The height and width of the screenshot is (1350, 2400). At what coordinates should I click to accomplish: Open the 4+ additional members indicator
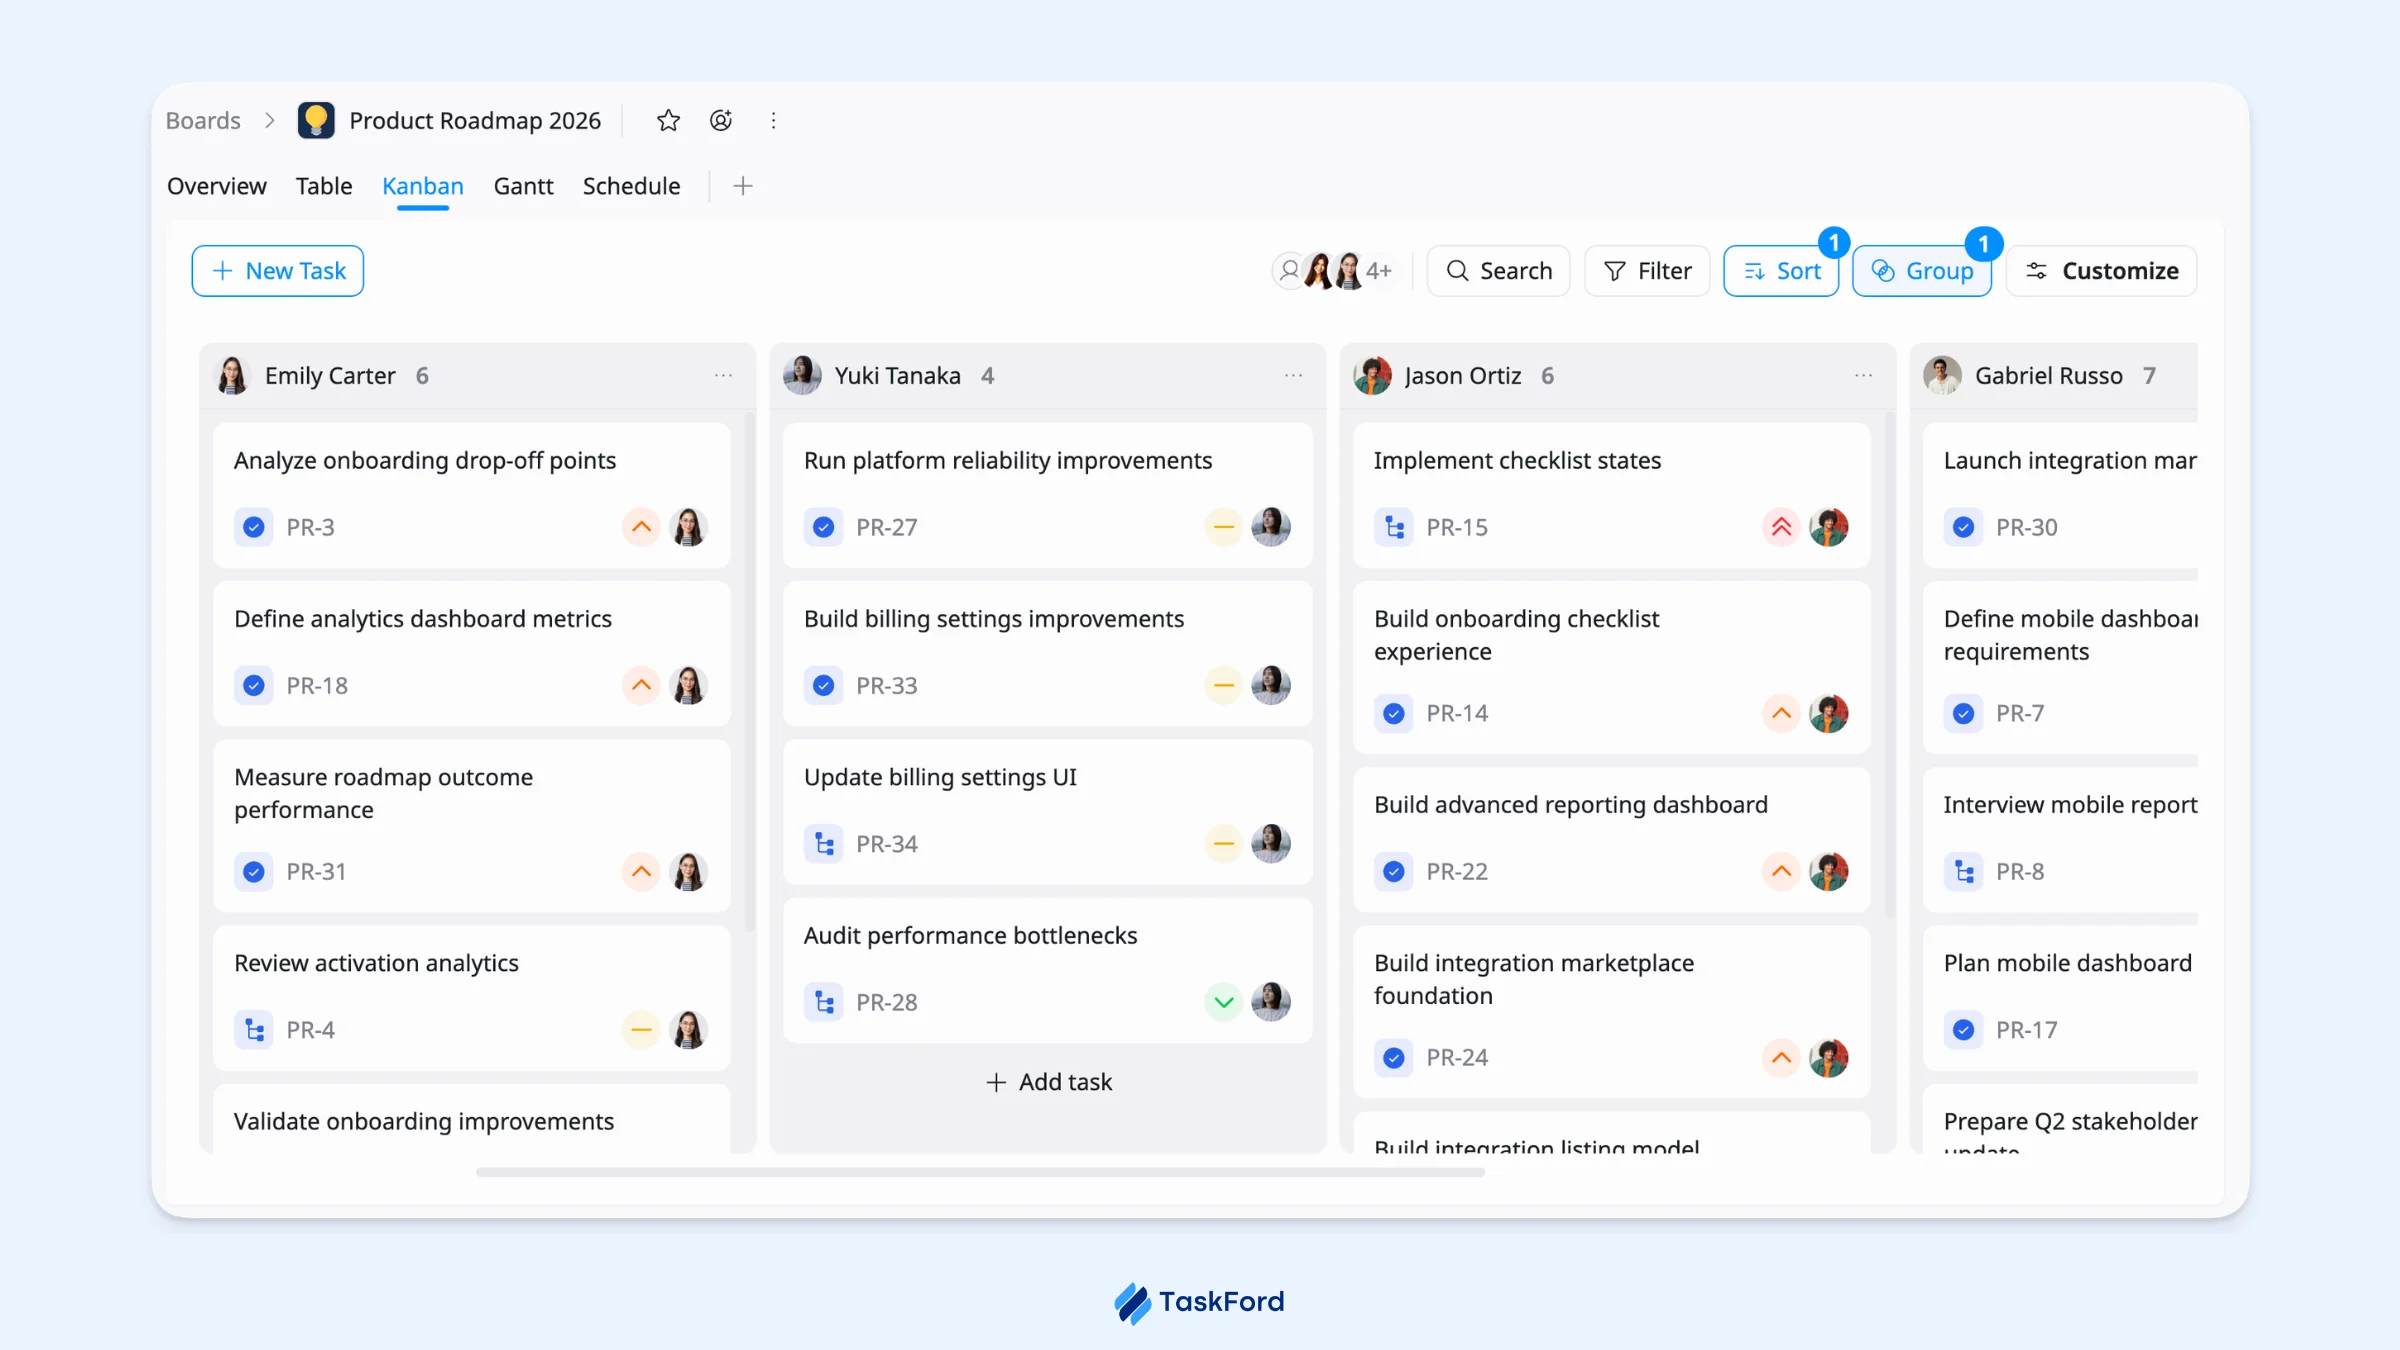point(1379,271)
